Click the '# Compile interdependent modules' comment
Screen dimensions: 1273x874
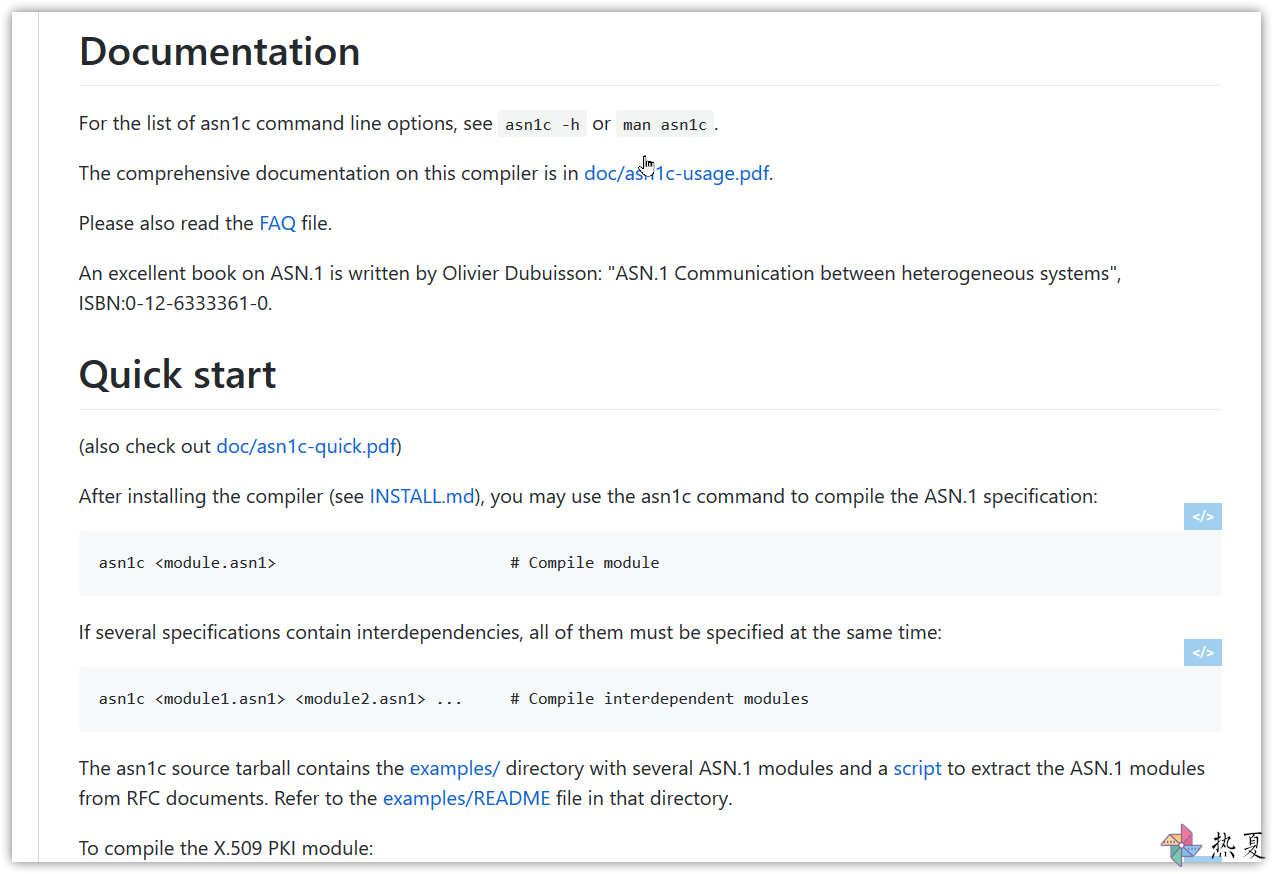pyautogui.click(x=659, y=699)
